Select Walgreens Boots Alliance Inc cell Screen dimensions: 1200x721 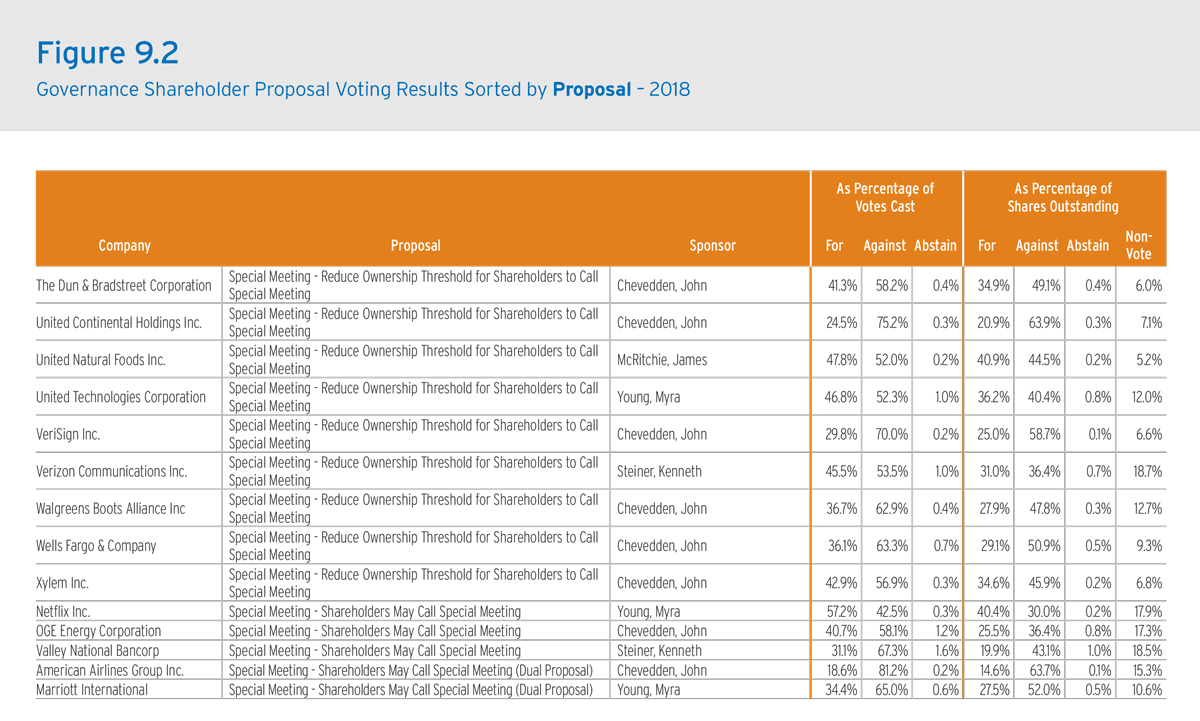(x=111, y=509)
